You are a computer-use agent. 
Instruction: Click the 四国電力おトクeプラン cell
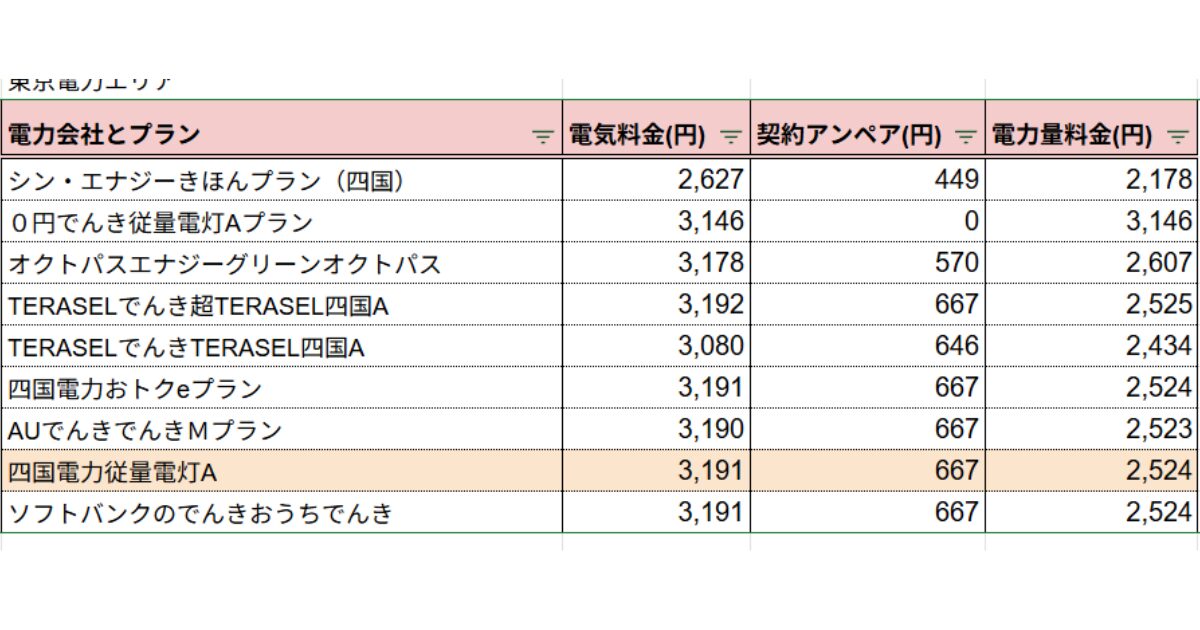pyautogui.click(x=282, y=387)
